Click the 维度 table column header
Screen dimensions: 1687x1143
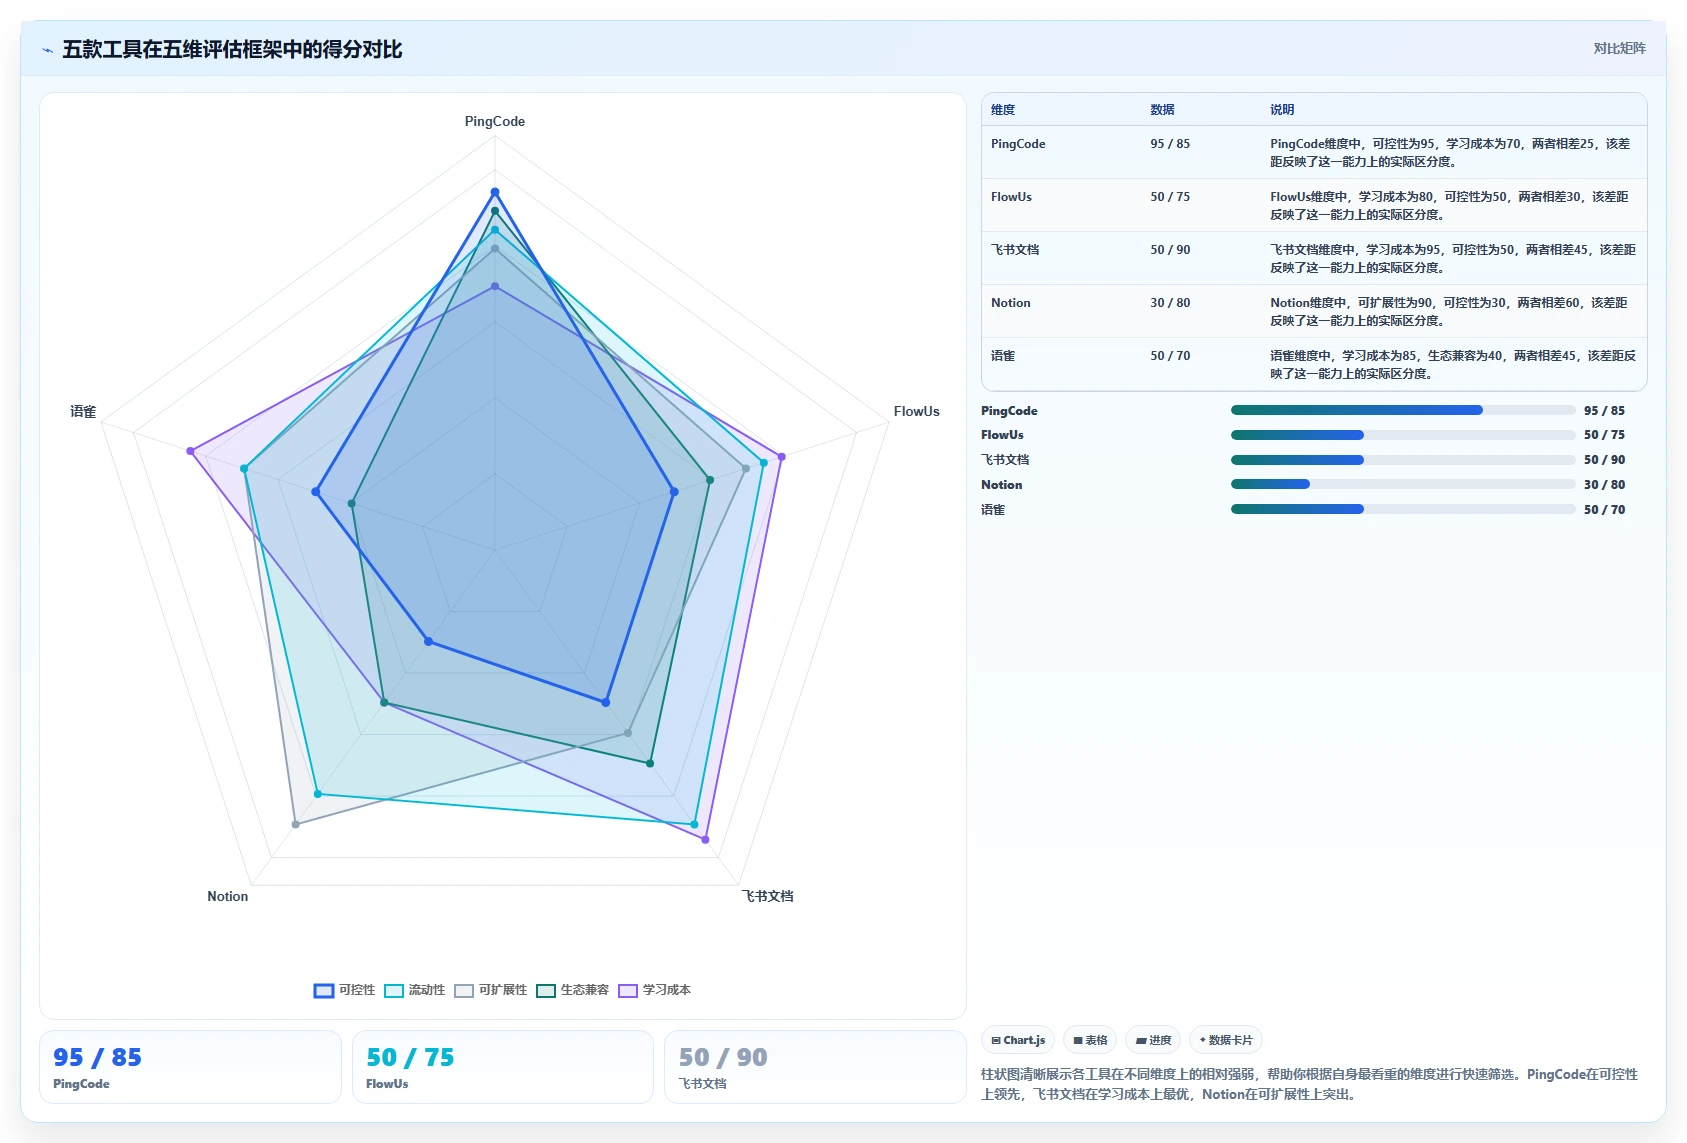tap(1003, 110)
